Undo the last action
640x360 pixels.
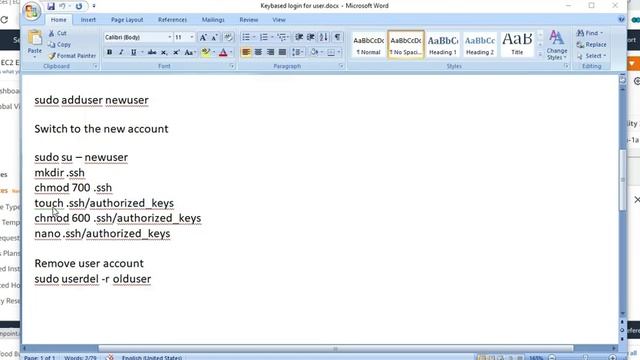[x=62, y=6]
